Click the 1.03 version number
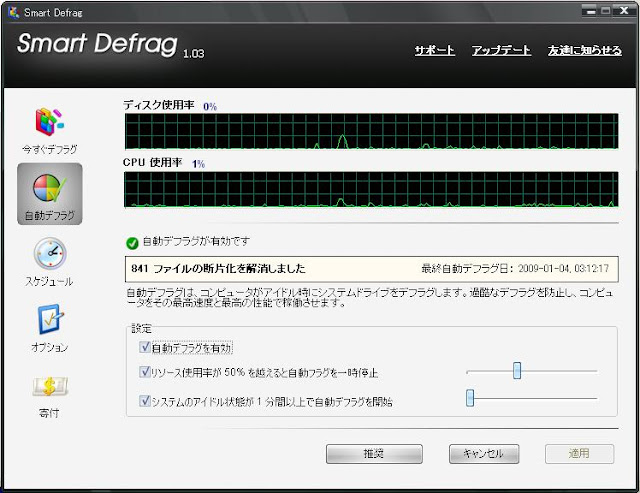Screen dimensions: 640x493 pyautogui.click(x=193, y=53)
